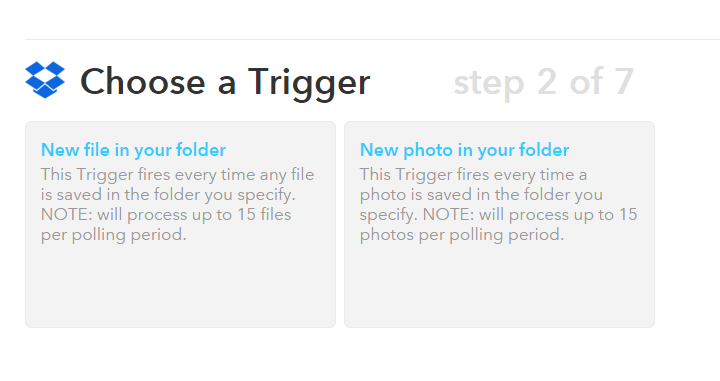Click the "step 2 of 7" indicator
The image size is (720, 381).
[x=544, y=83]
